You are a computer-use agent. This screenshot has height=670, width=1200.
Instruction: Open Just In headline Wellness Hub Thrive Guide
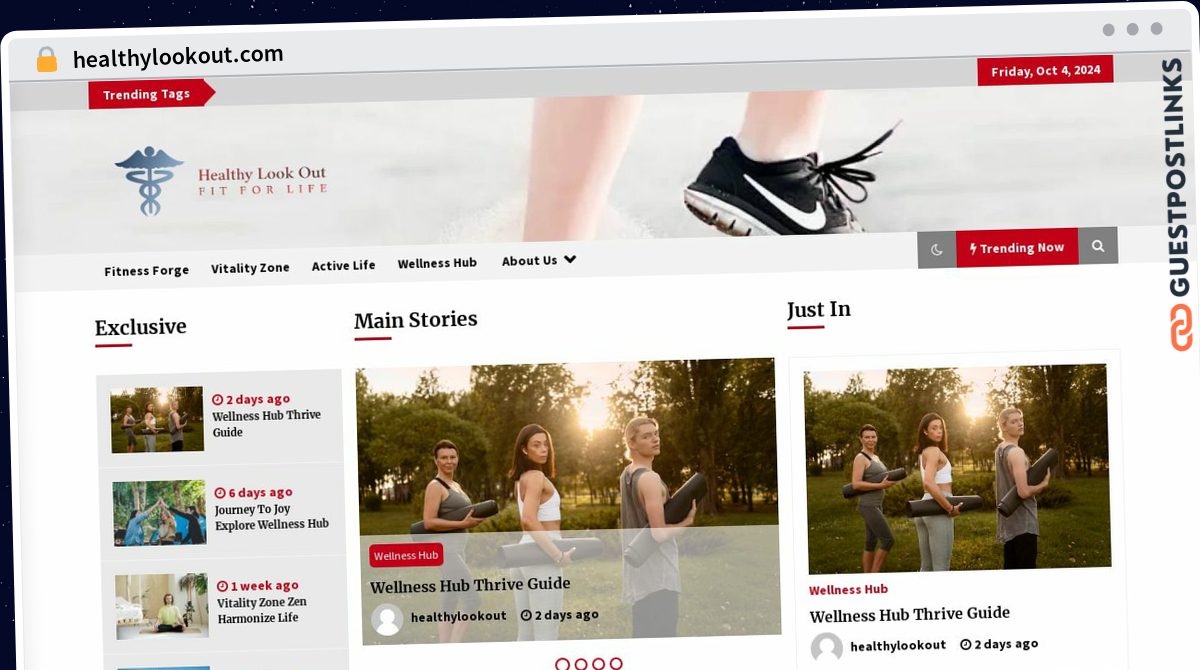(x=909, y=615)
